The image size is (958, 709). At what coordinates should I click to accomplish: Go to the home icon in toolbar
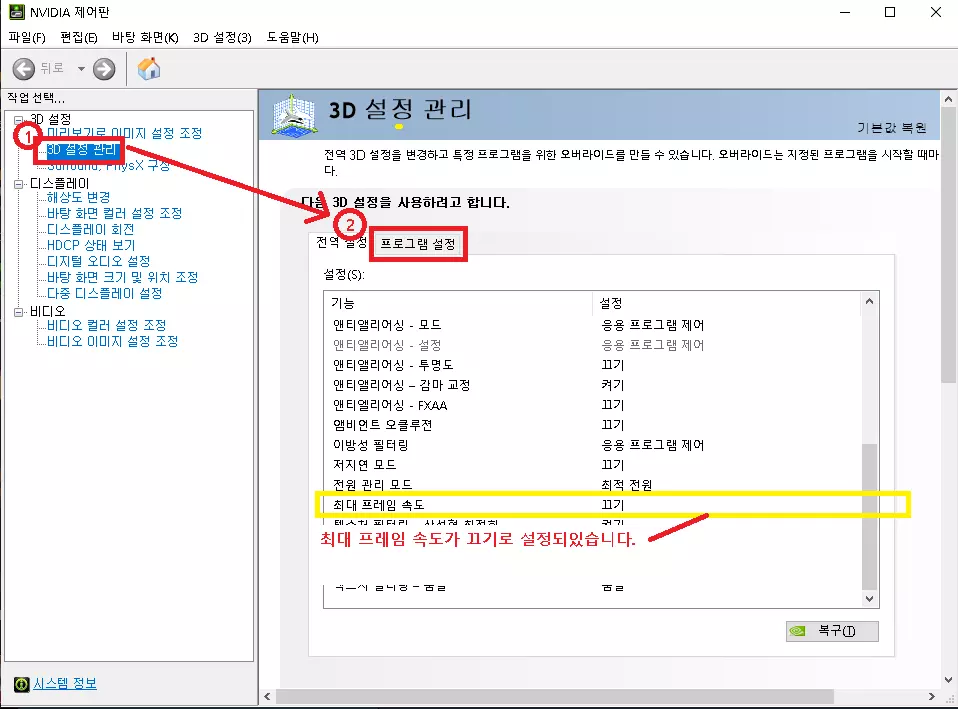(x=148, y=68)
